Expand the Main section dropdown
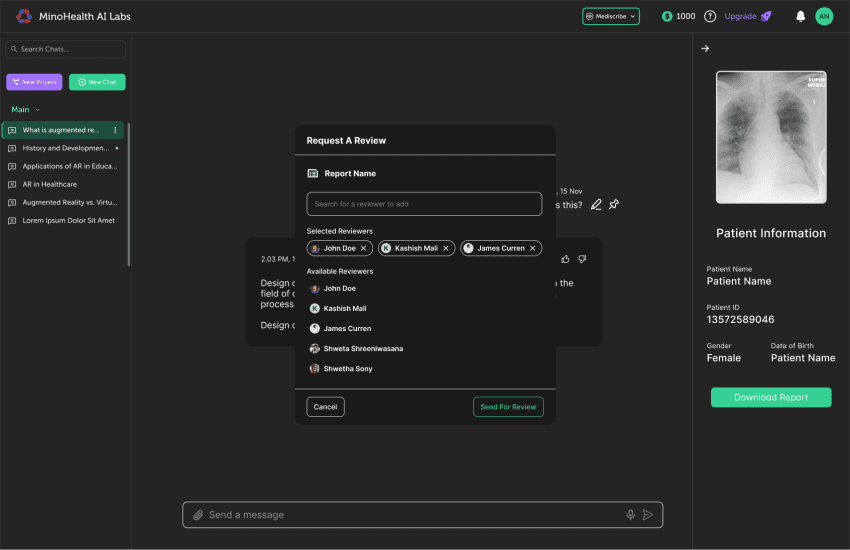 pyautogui.click(x=25, y=109)
